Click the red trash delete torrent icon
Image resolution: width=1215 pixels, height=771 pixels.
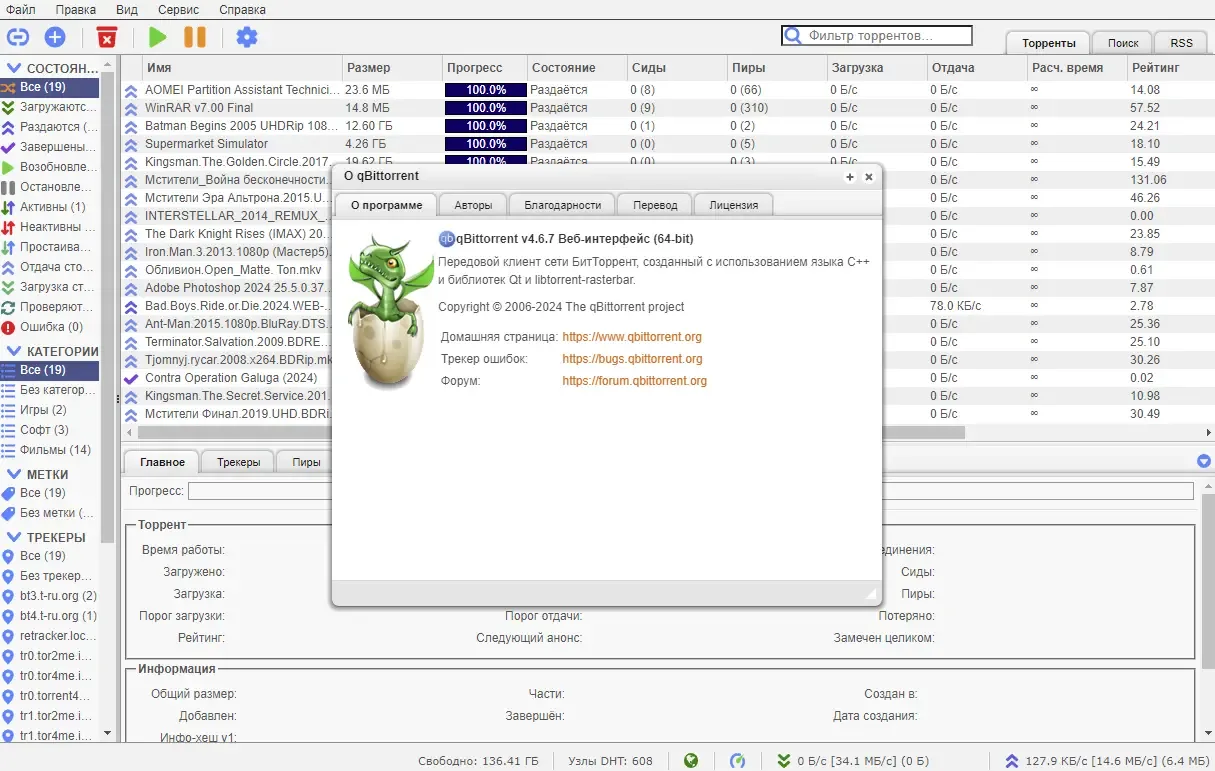coord(106,37)
